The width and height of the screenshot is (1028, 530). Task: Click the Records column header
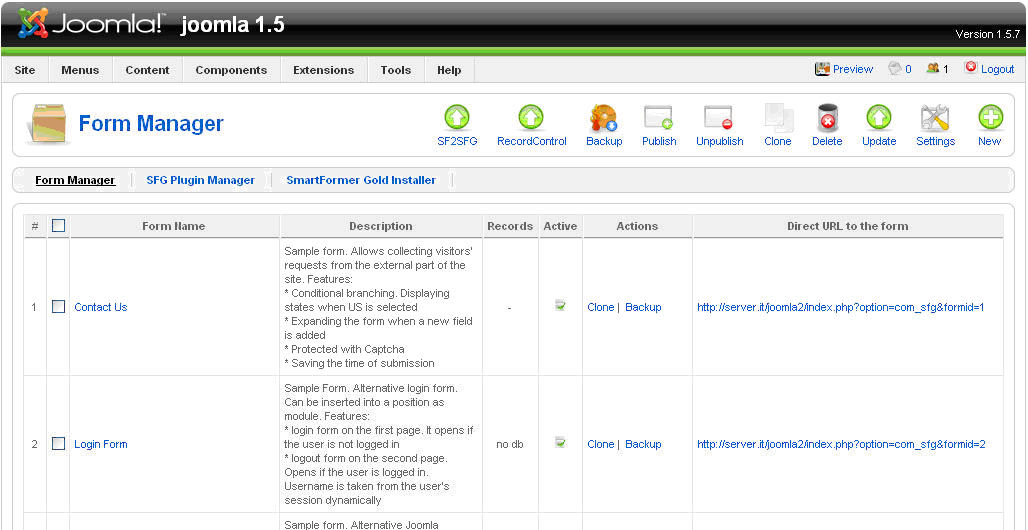pos(510,226)
